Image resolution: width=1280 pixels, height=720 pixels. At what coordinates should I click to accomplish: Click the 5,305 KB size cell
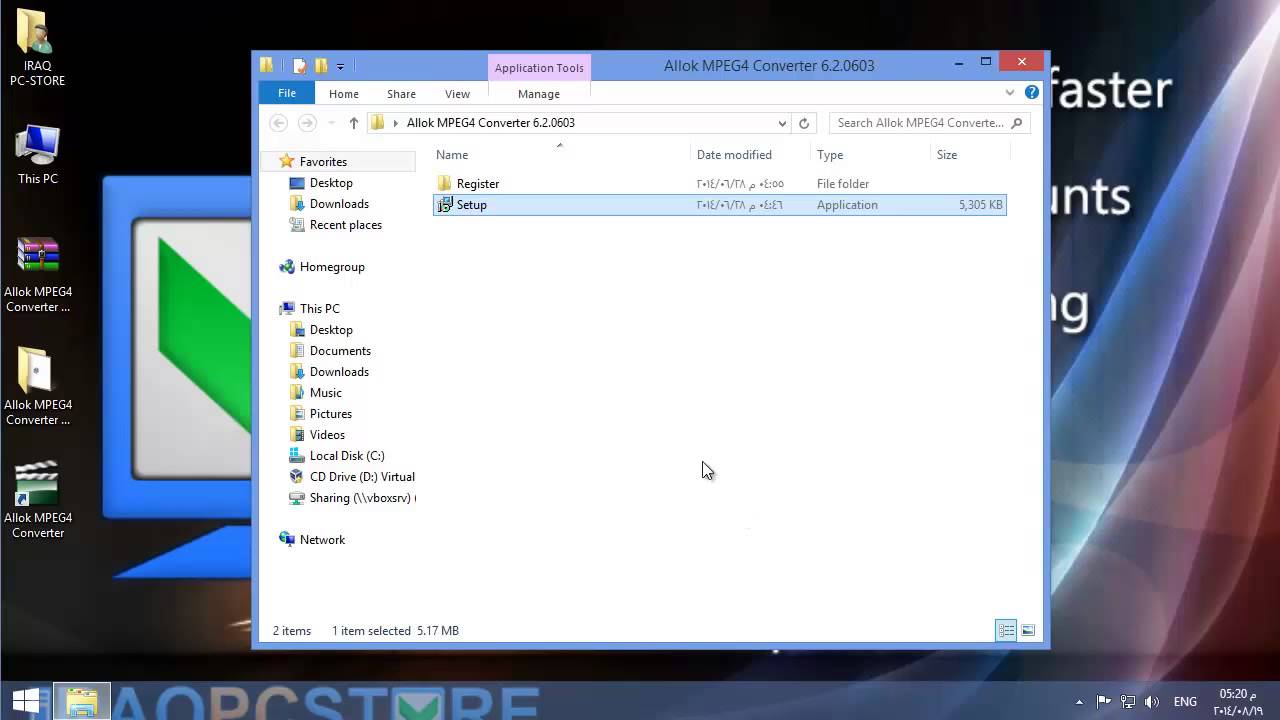point(980,205)
